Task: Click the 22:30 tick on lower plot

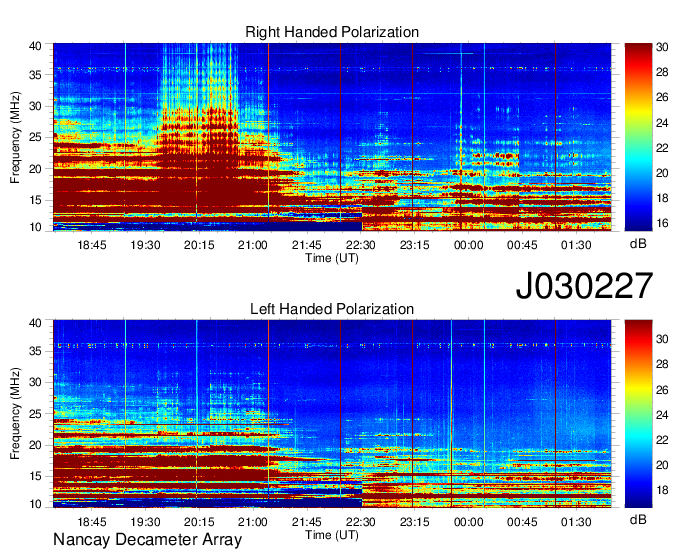Action: point(361,522)
